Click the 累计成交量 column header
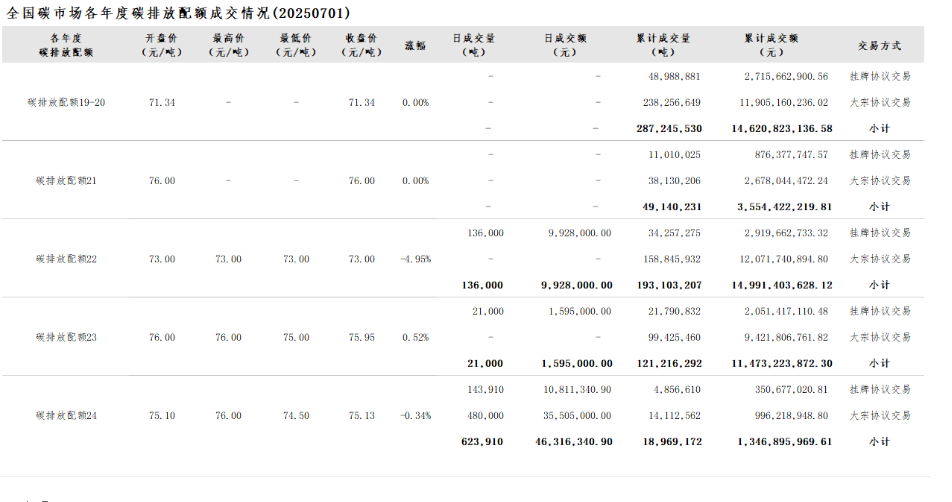The height and width of the screenshot is (502, 952). [662, 45]
